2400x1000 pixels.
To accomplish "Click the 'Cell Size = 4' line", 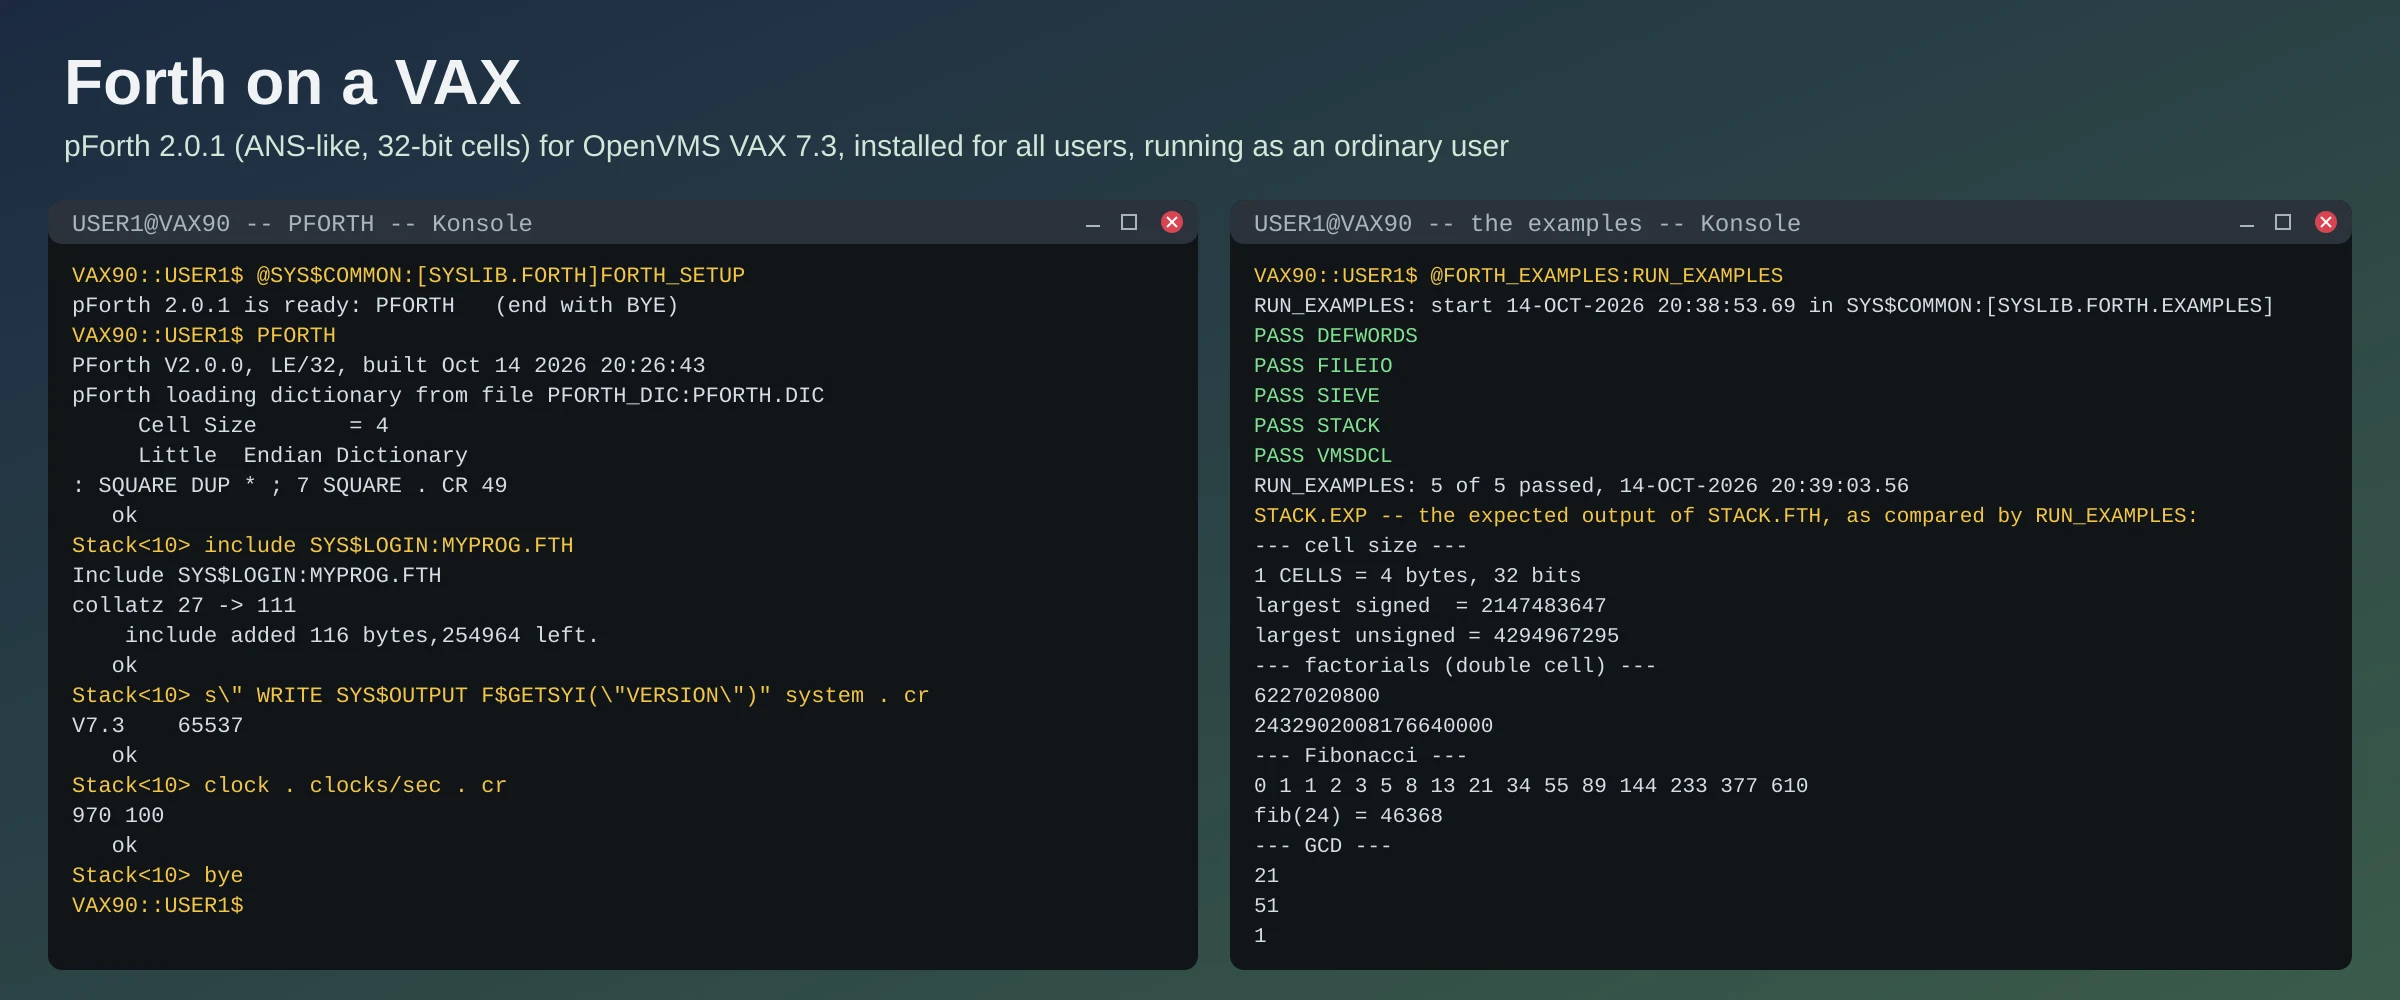I will pyautogui.click(x=263, y=425).
